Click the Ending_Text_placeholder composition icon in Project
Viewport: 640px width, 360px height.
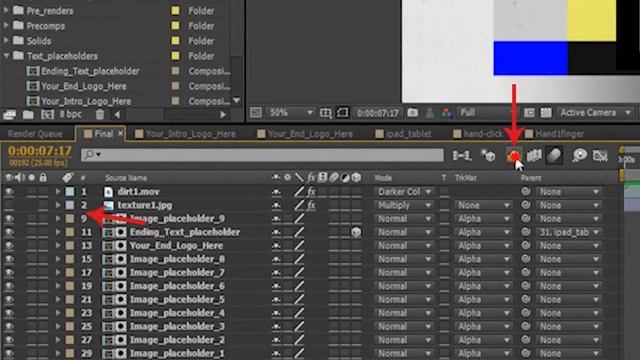(33, 71)
